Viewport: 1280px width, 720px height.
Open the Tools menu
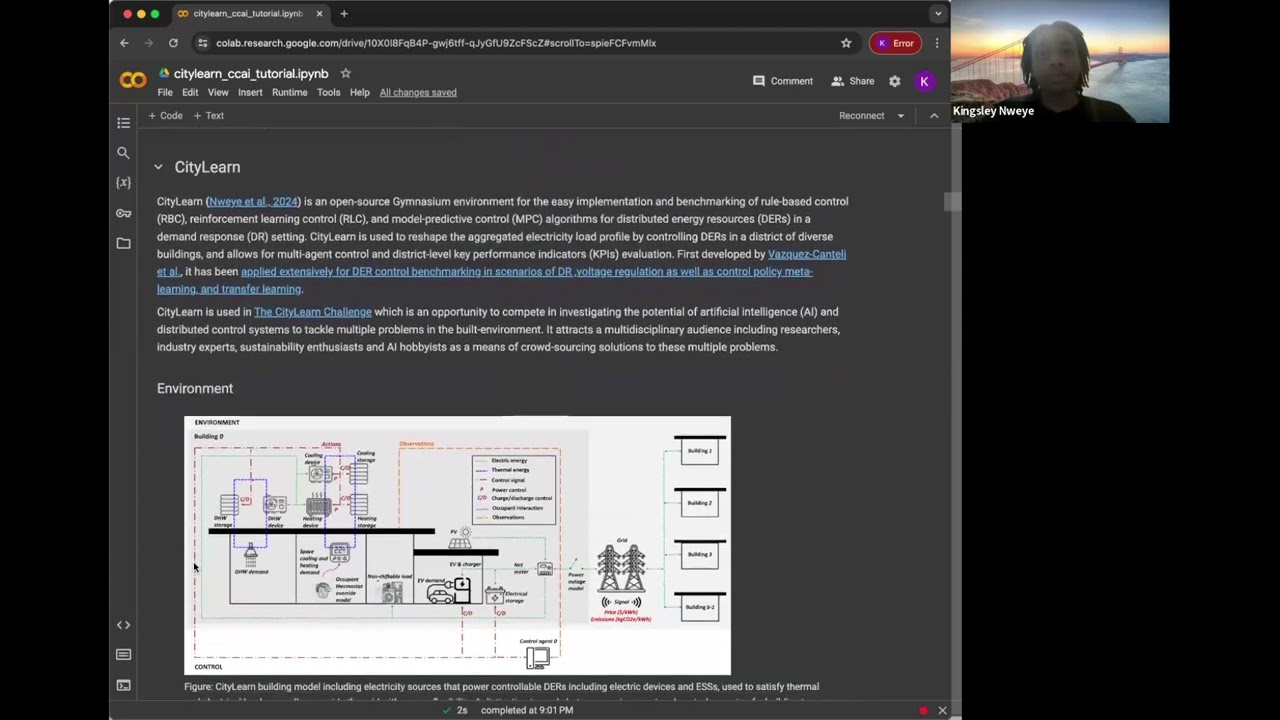328,93
